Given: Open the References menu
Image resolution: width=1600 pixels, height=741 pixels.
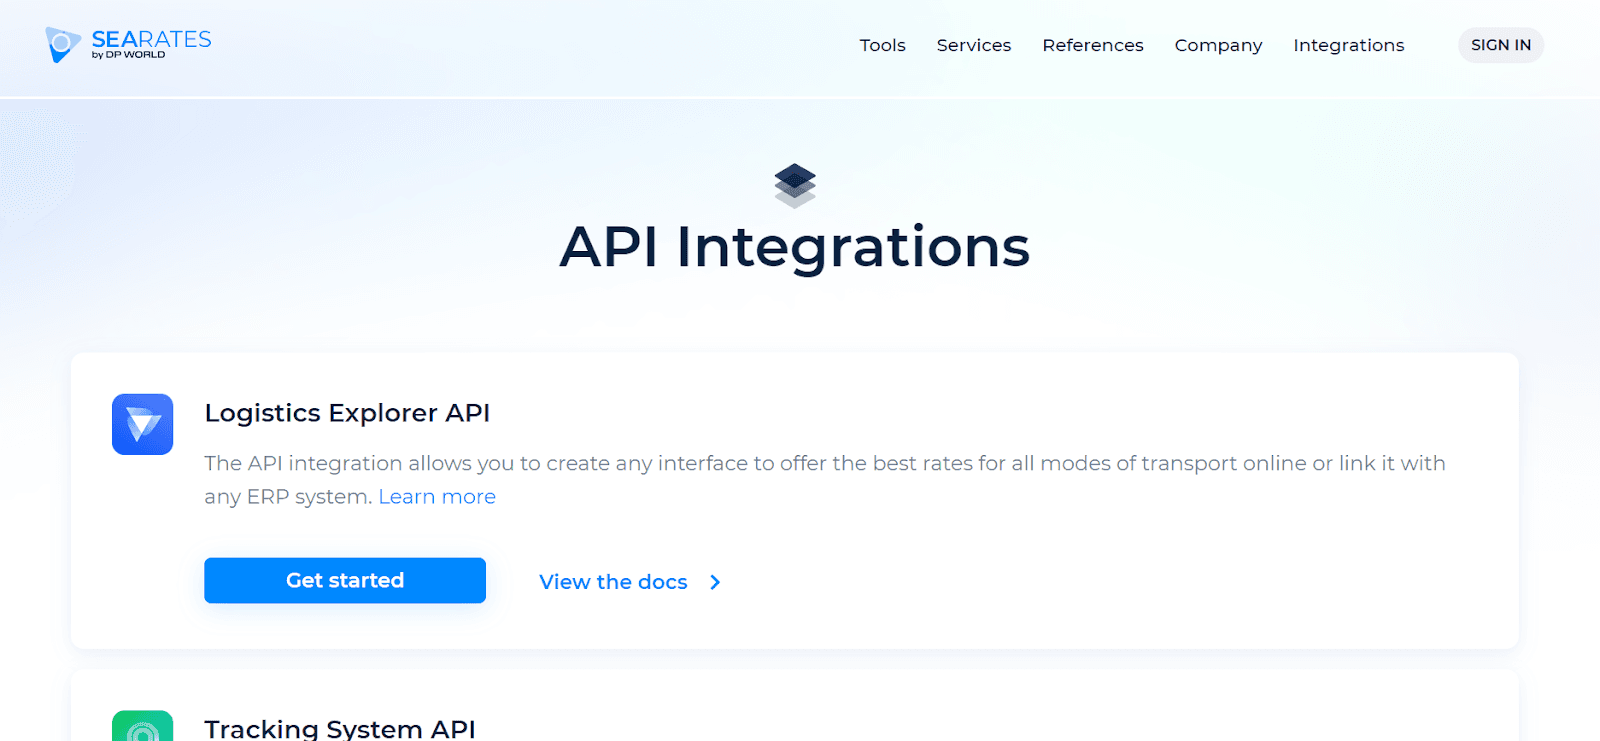Looking at the screenshot, I should click(x=1093, y=45).
